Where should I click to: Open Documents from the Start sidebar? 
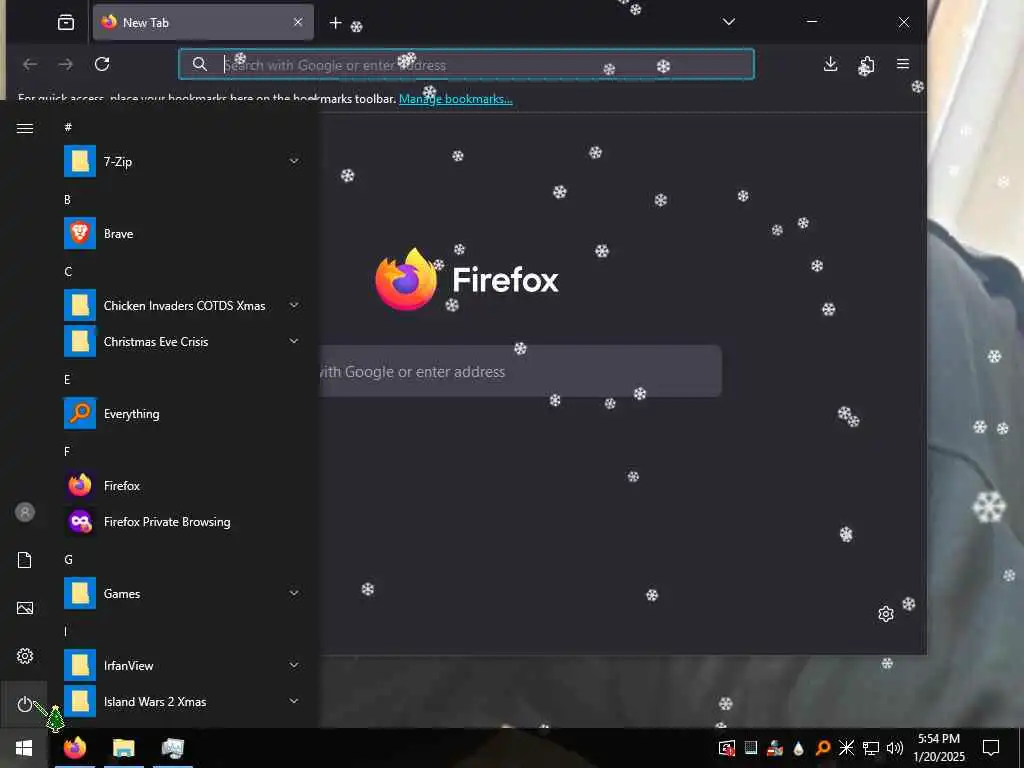click(25, 560)
